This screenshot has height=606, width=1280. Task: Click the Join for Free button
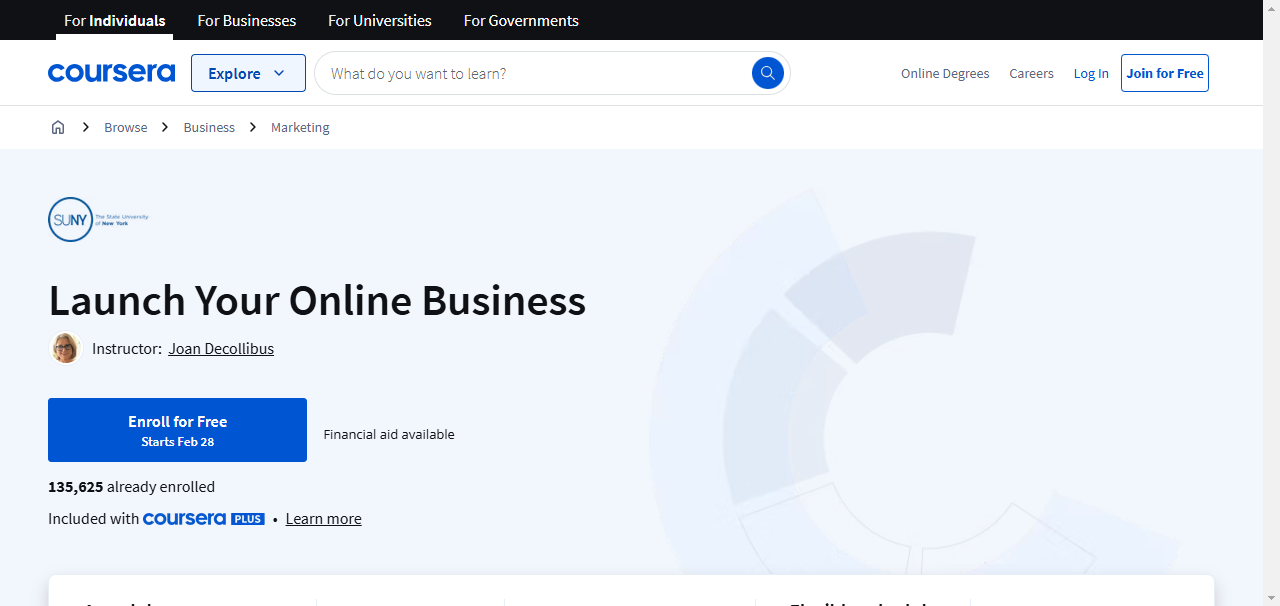1164,72
